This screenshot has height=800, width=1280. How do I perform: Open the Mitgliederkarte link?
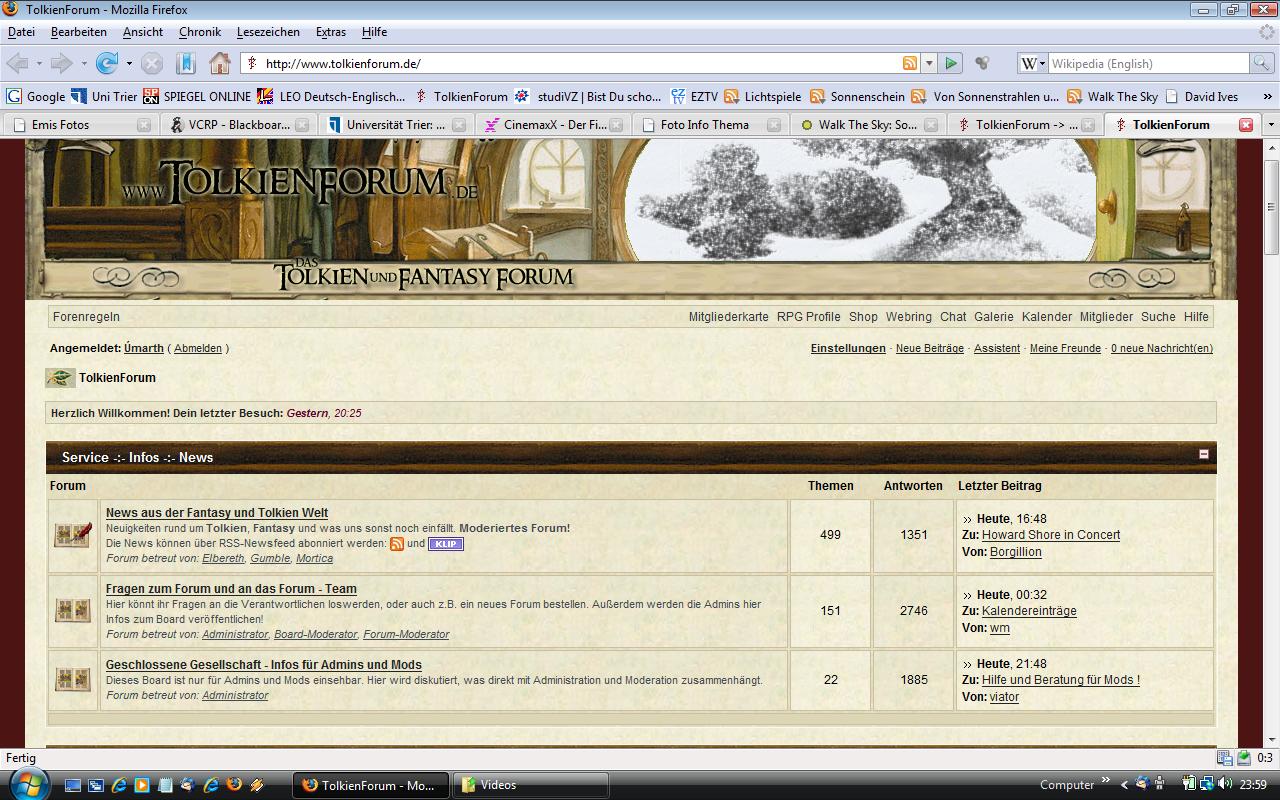729,316
